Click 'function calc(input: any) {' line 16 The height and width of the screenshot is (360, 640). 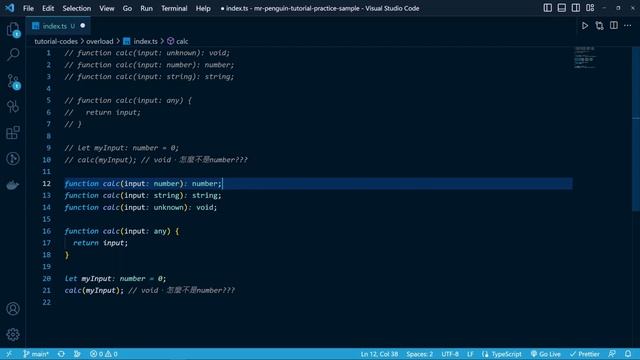[122, 231]
